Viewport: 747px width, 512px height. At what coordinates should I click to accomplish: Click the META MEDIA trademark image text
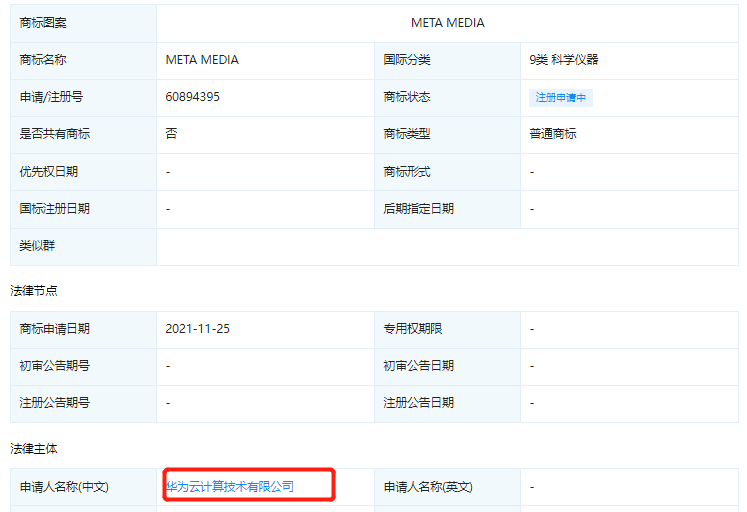[448, 23]
